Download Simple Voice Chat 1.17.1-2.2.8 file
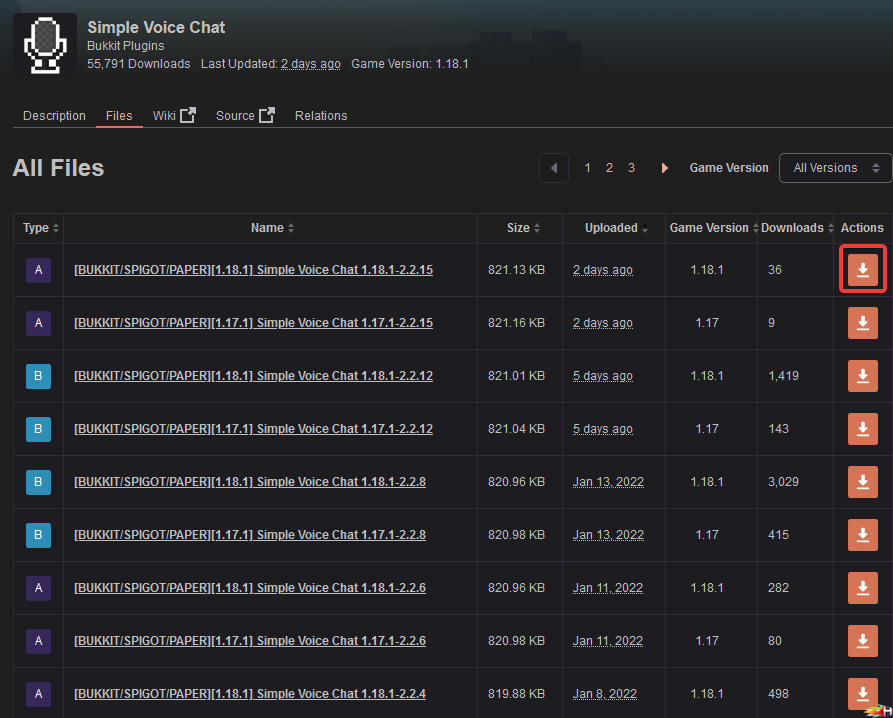This screenshot has width=893, height=718. [x=862, y=535]
